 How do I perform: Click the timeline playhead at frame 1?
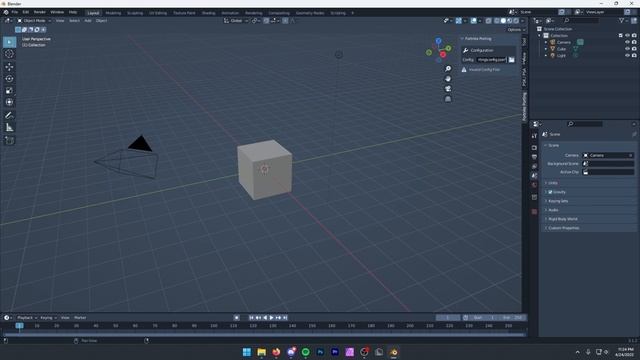19,326
